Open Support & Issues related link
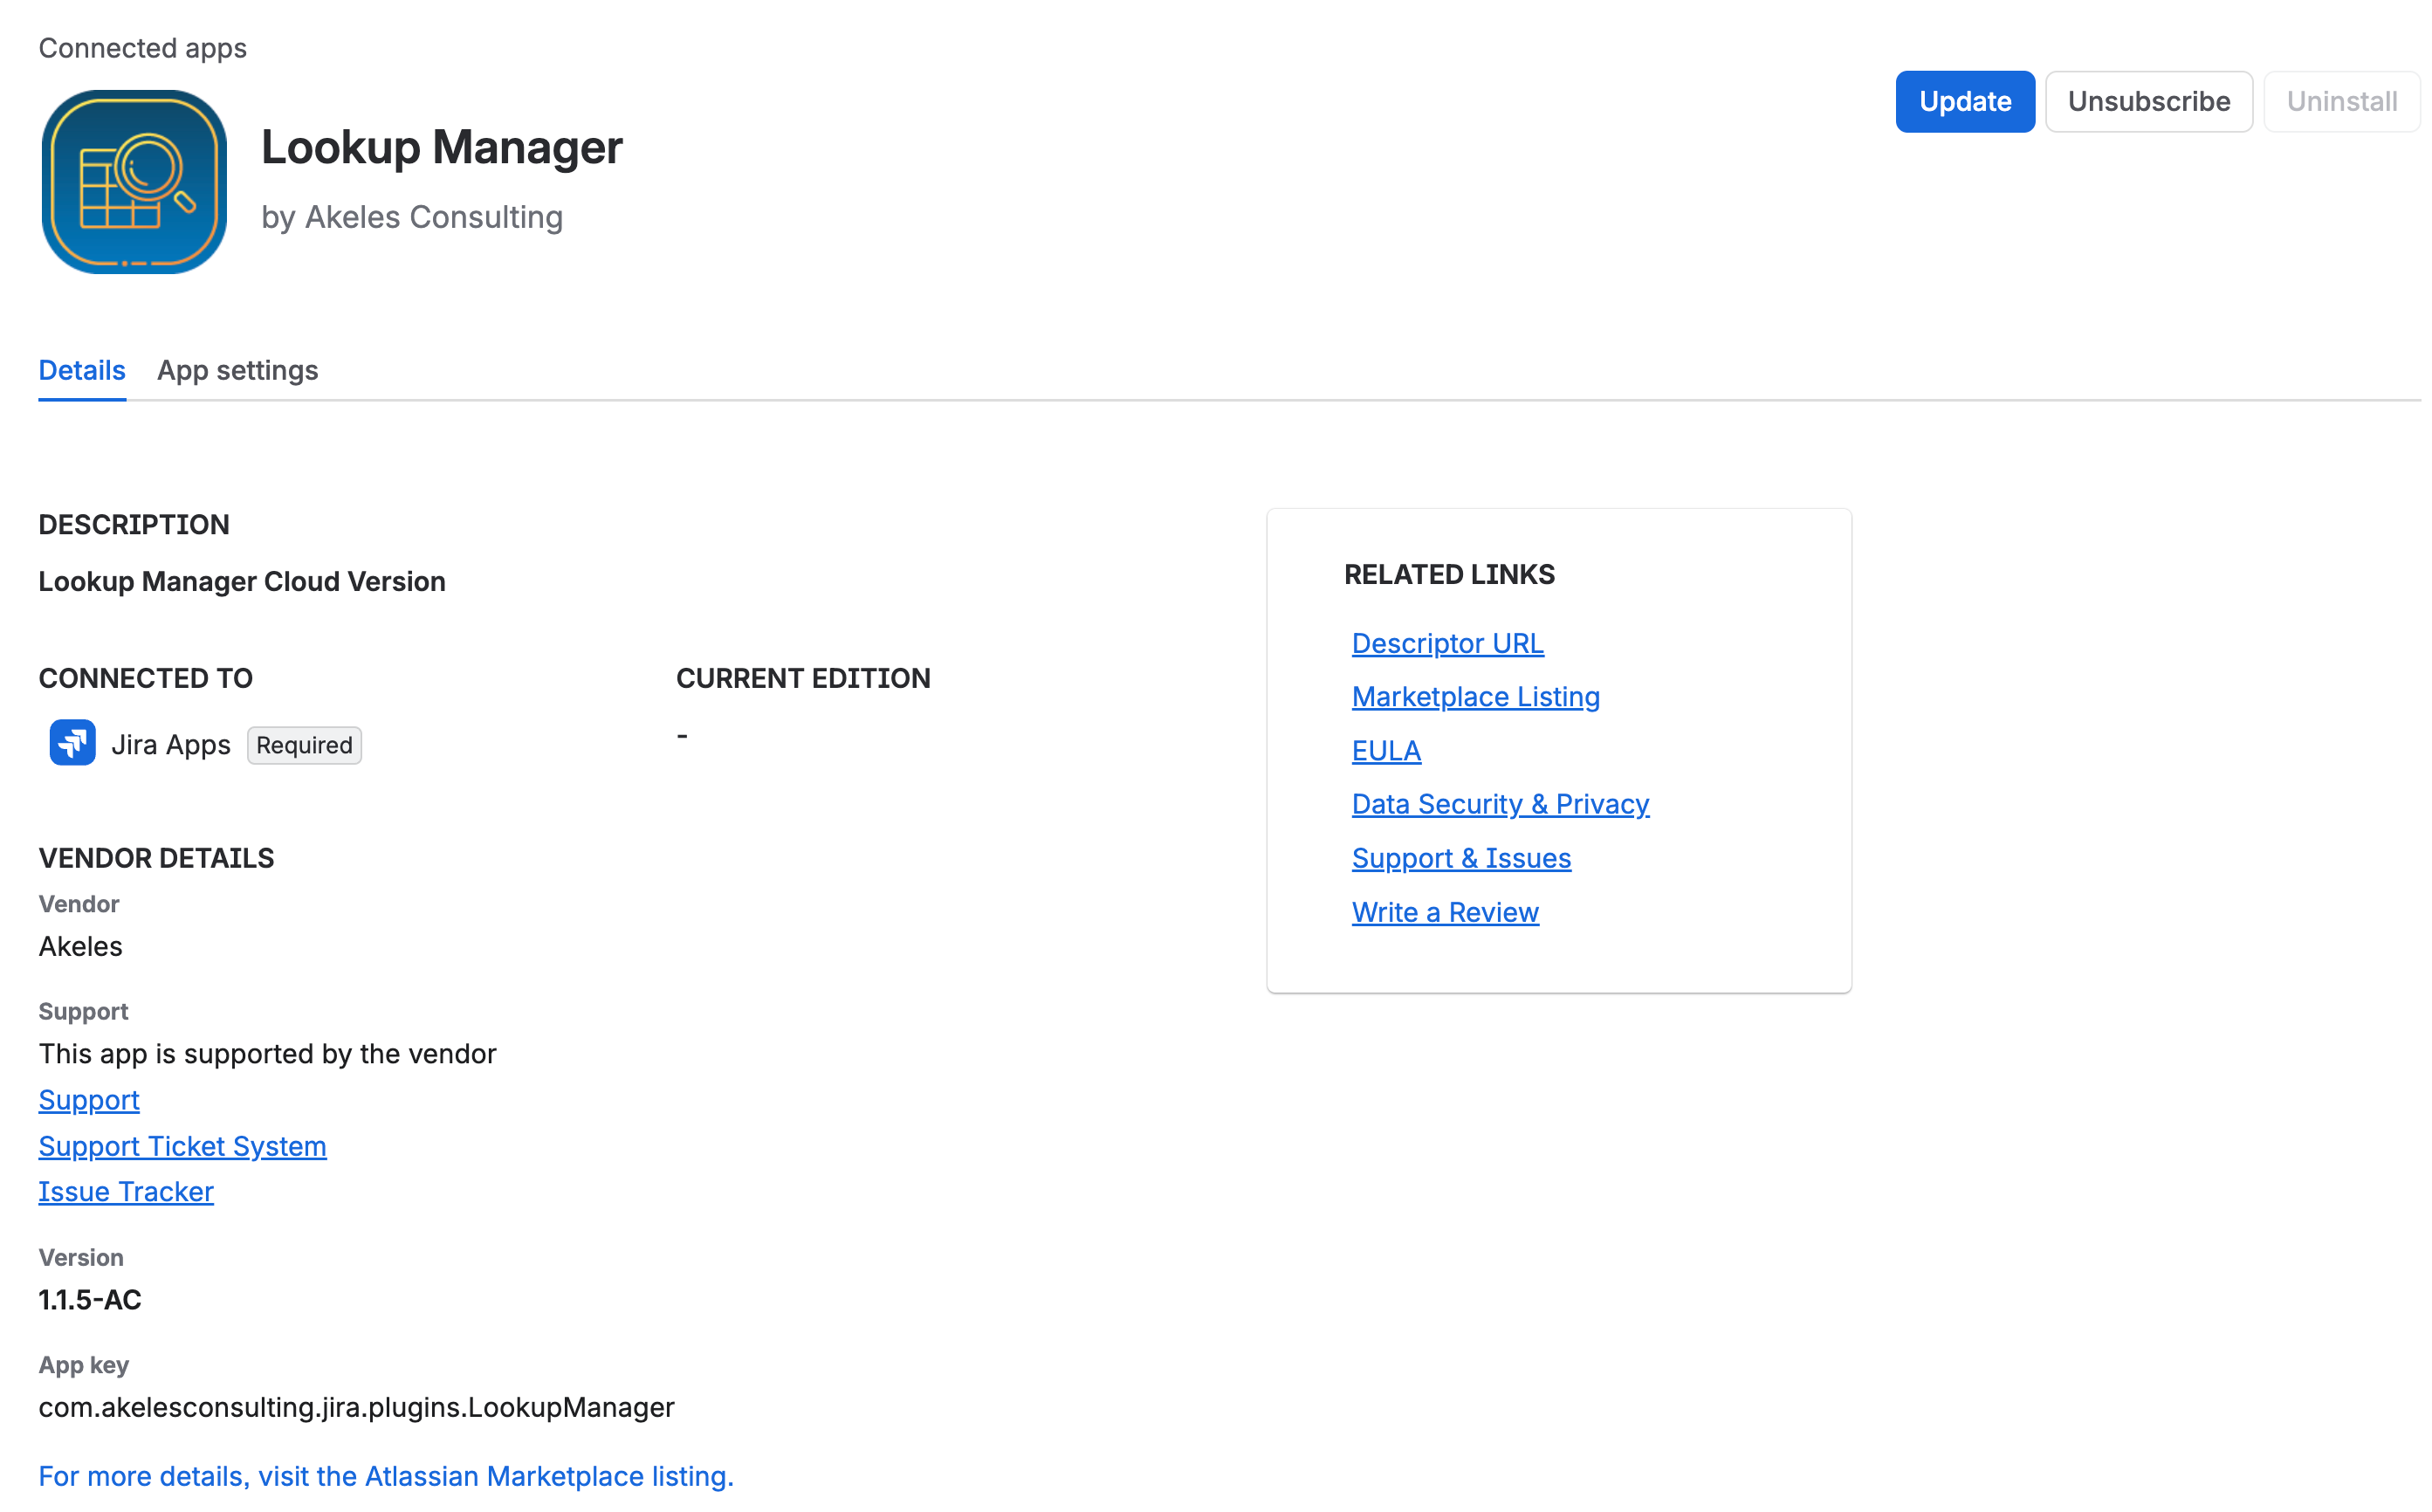 (x=1461, y=858)
